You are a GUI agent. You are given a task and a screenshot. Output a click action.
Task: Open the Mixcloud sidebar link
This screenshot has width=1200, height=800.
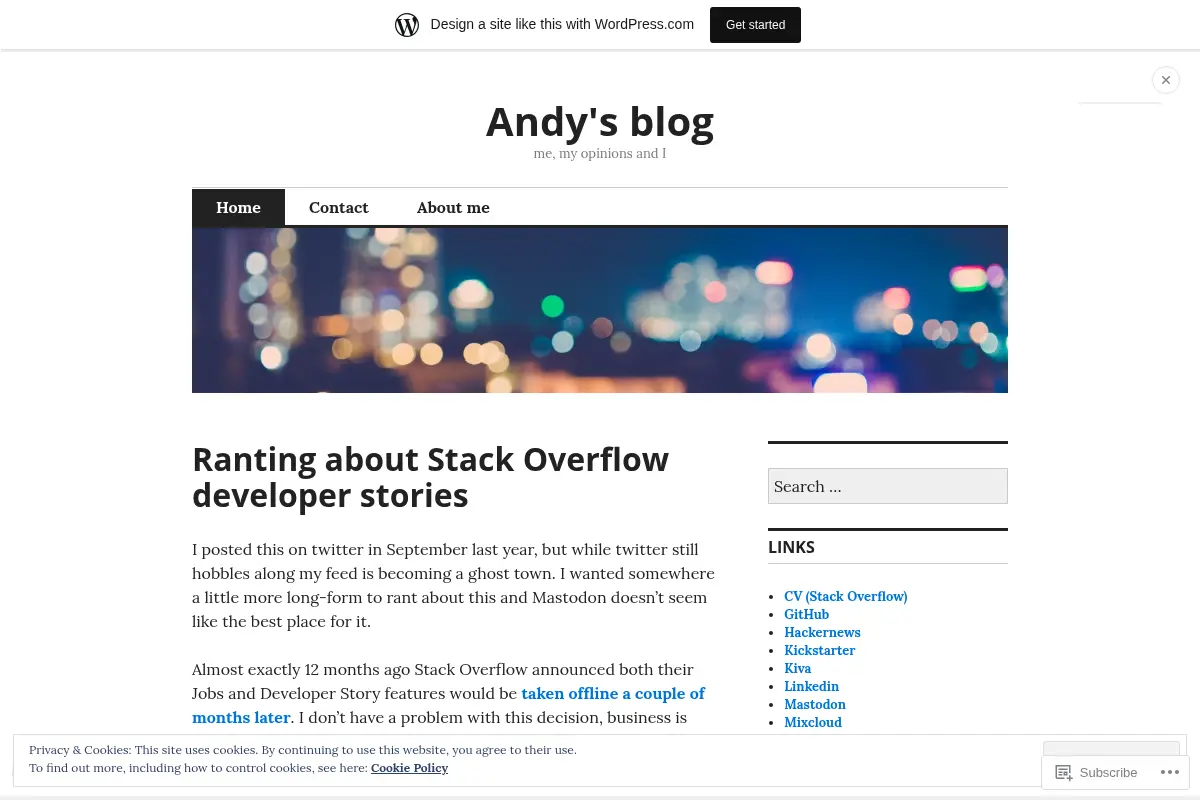point(813,722)
